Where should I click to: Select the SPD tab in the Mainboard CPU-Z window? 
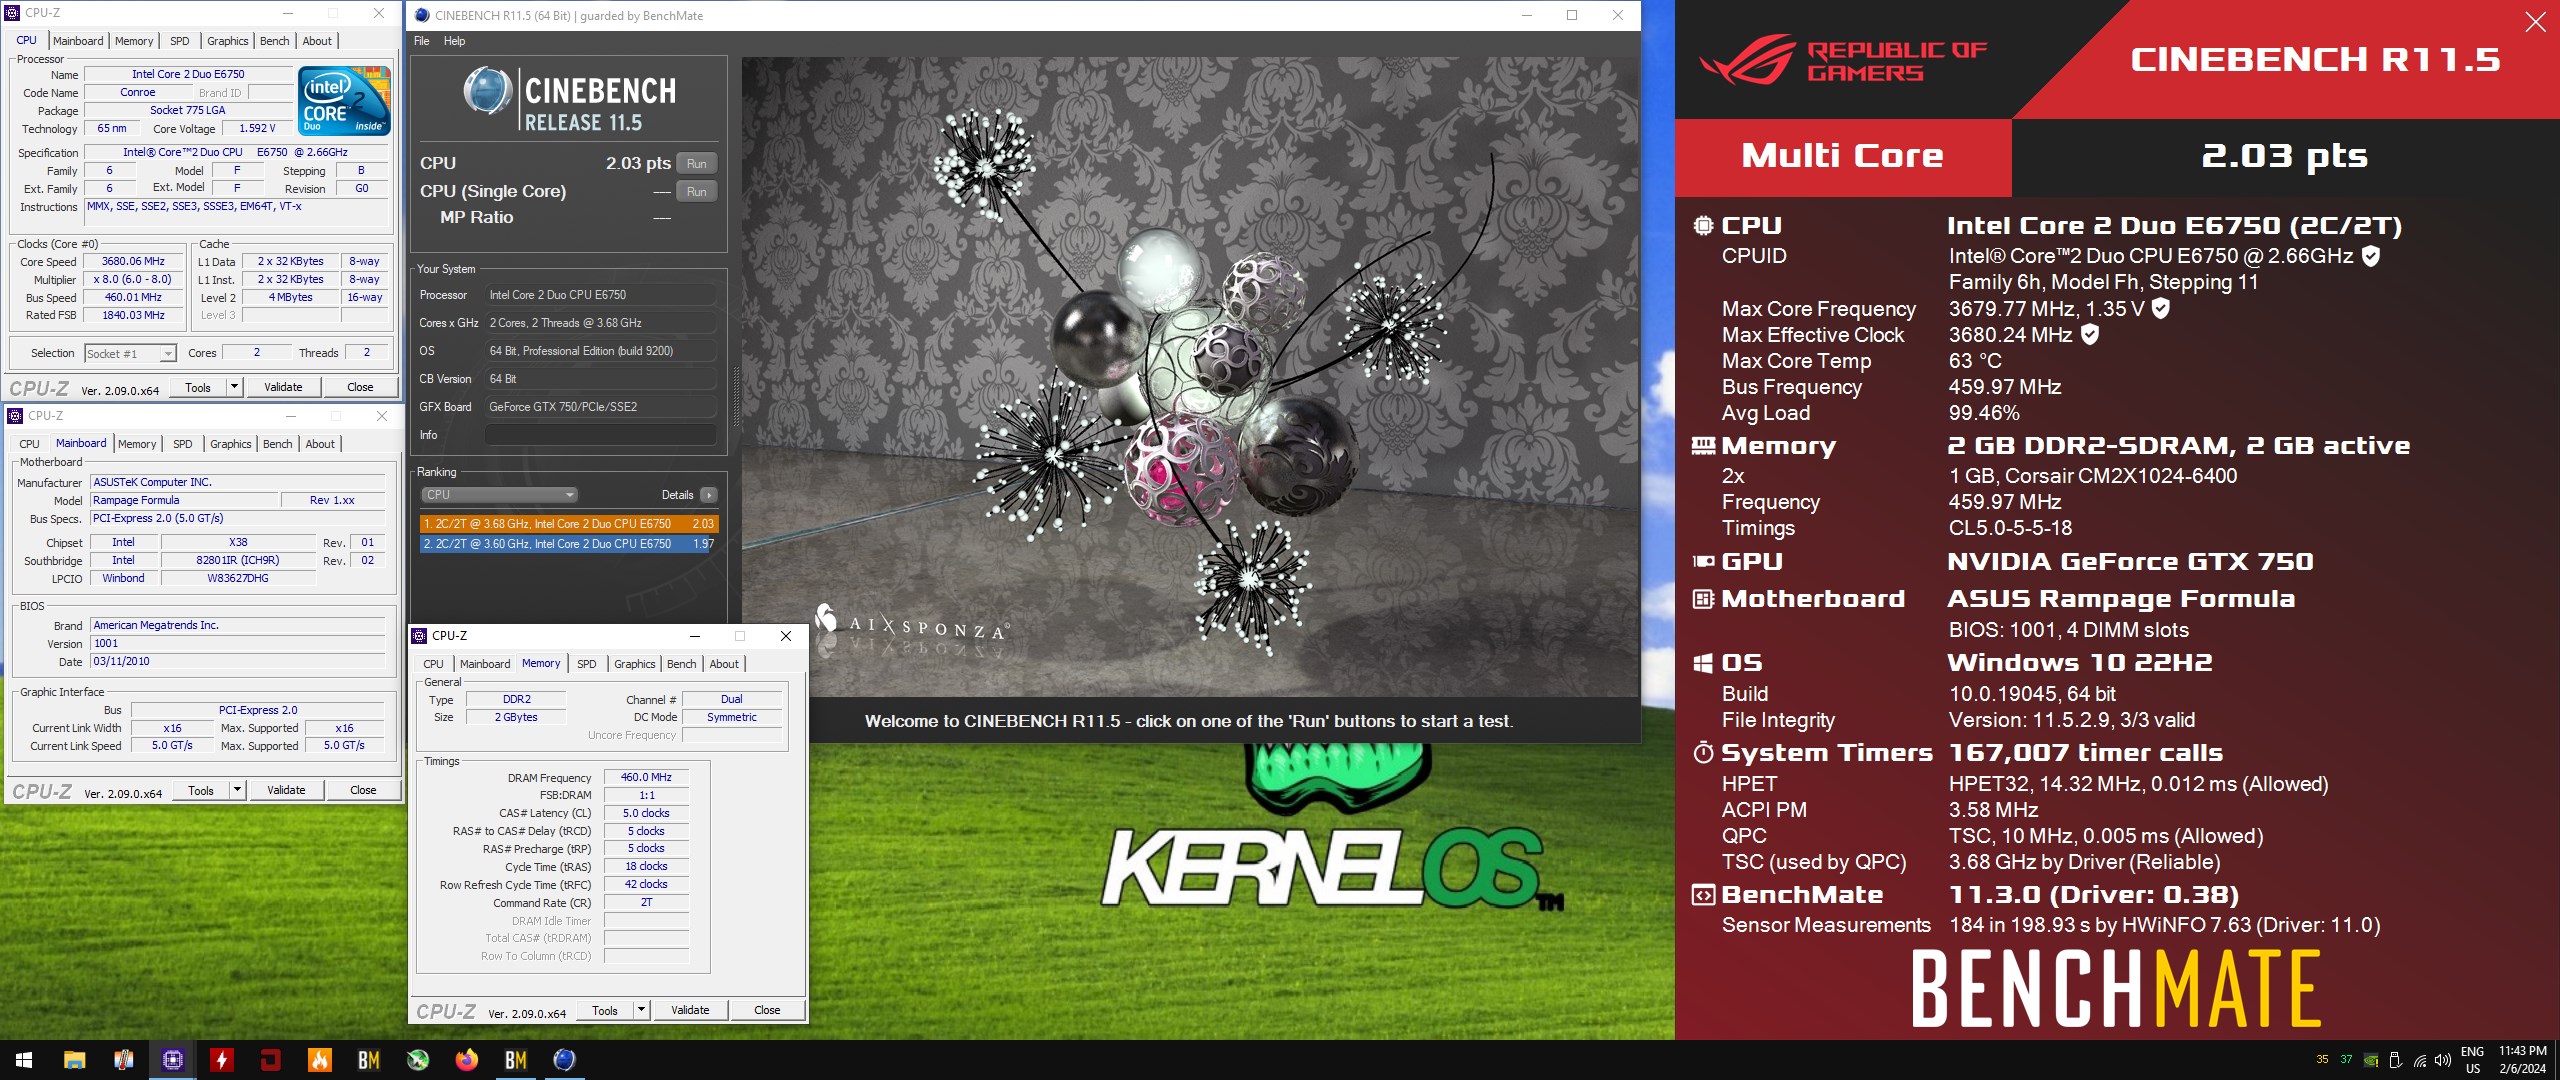[x=183, y=444]
